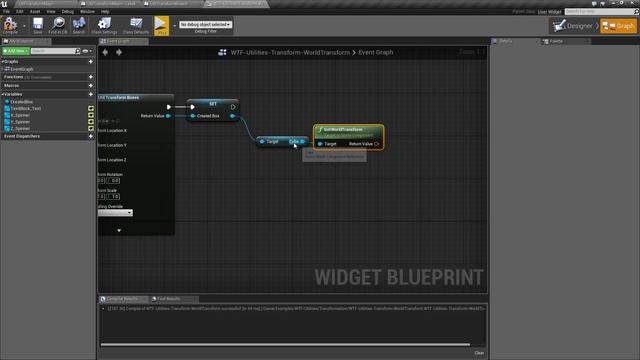Open the View menu
This screenshot has height=360, width=640.
click(x=51, y=11)
